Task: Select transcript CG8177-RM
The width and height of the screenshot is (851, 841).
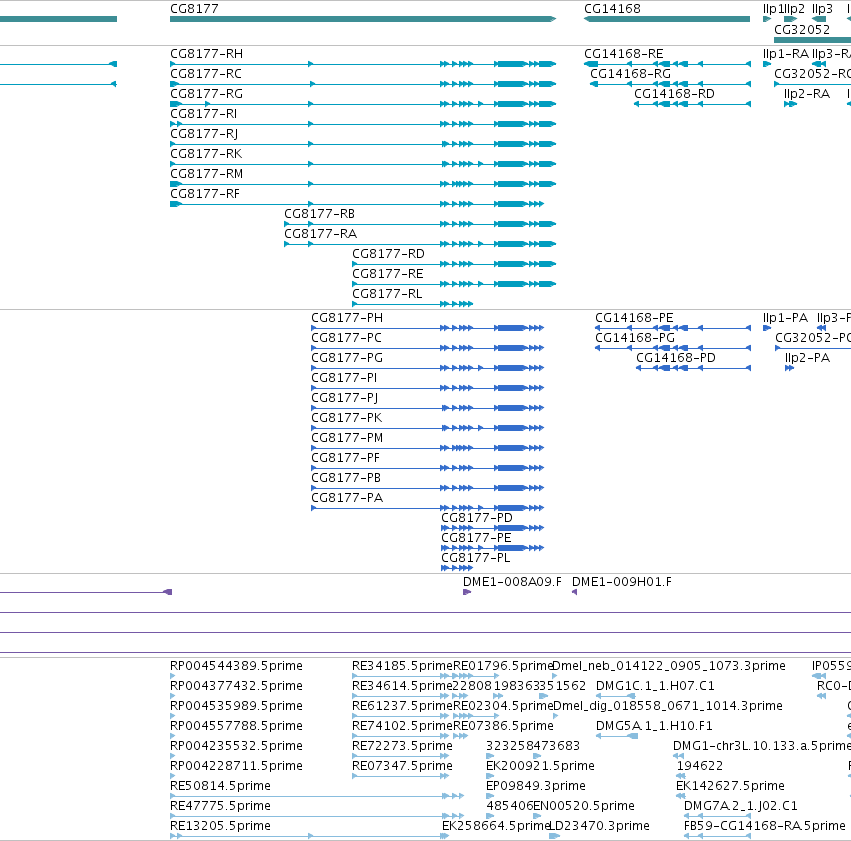Action: click(206, 174)
